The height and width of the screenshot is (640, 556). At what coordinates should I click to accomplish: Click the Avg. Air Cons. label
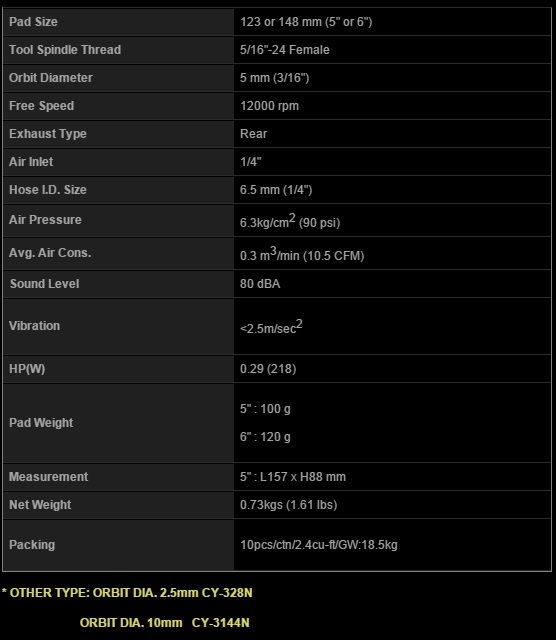coord(50,253)
